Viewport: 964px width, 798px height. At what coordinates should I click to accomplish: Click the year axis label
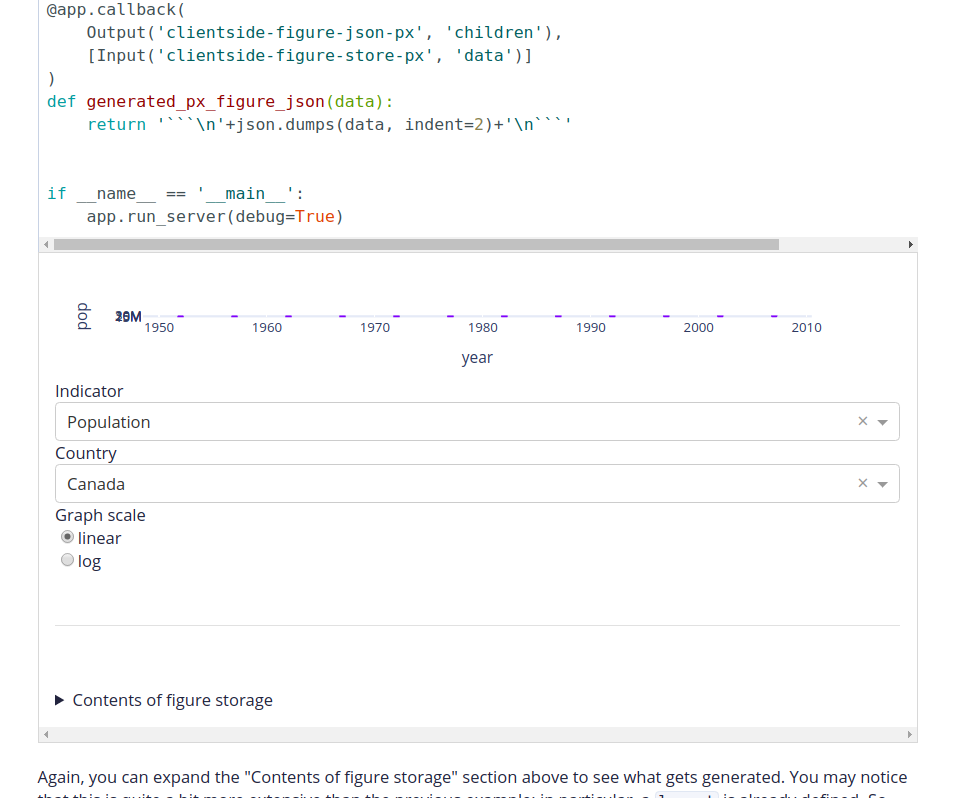477,357
